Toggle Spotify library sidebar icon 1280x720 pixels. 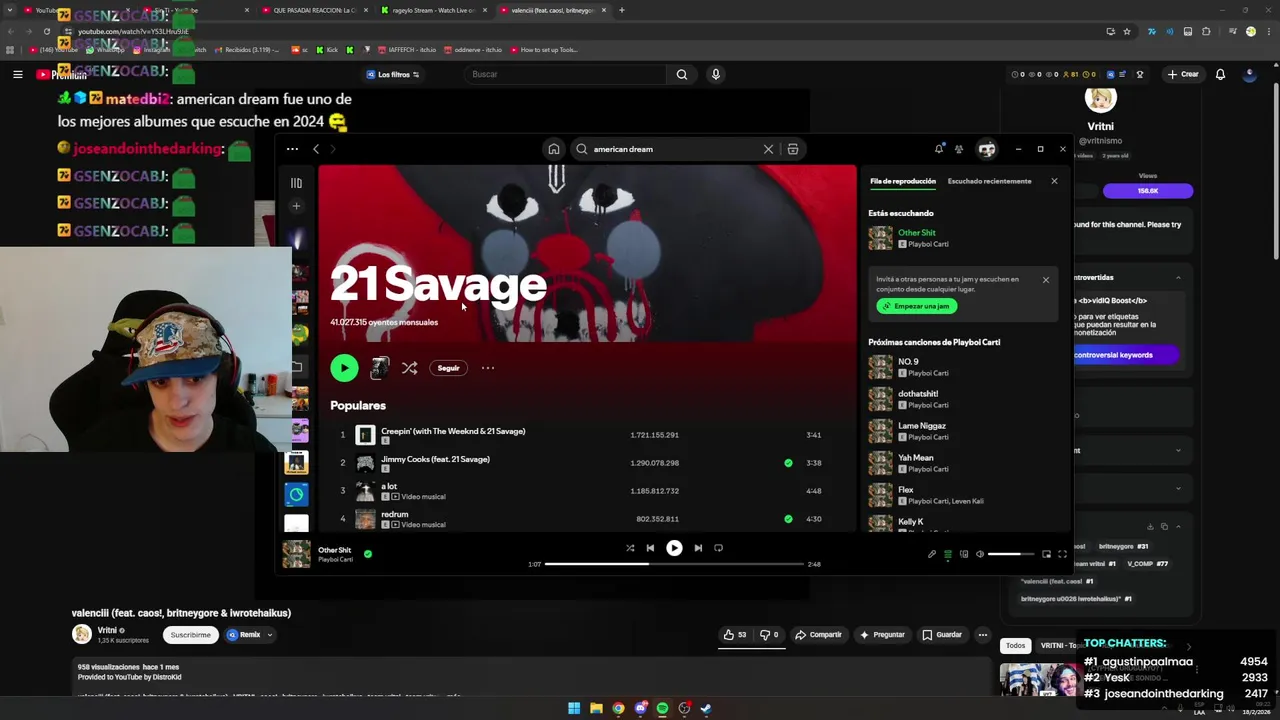[x=296, y=183]
